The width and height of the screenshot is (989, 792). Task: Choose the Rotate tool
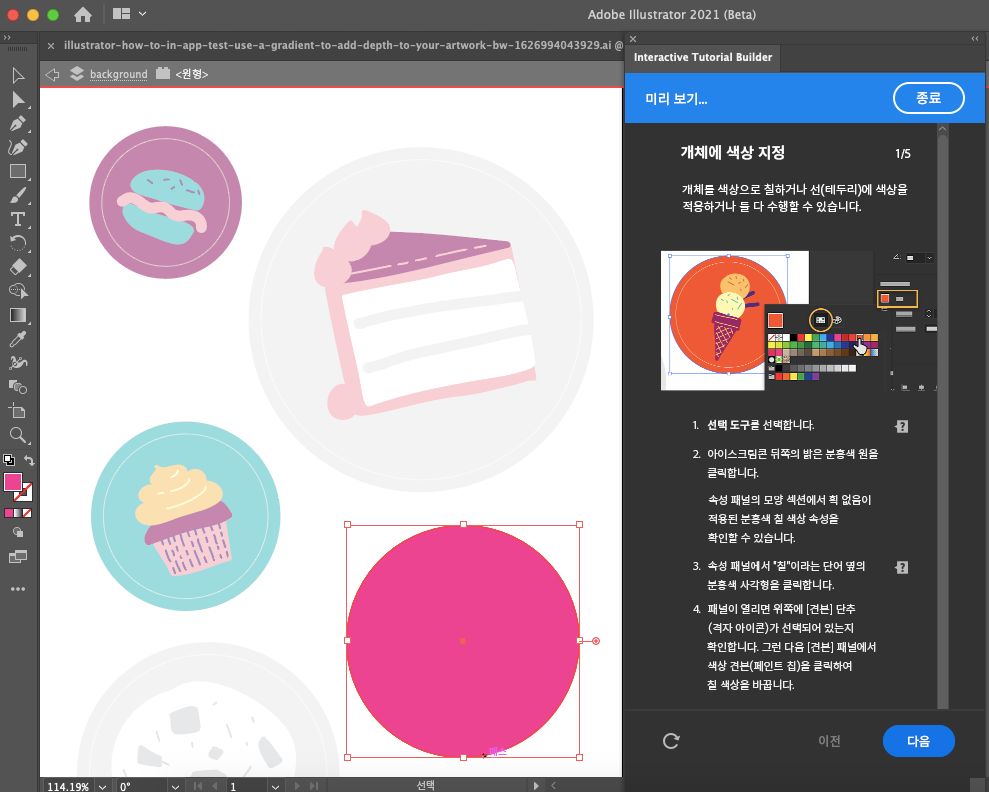pos(18,243)
